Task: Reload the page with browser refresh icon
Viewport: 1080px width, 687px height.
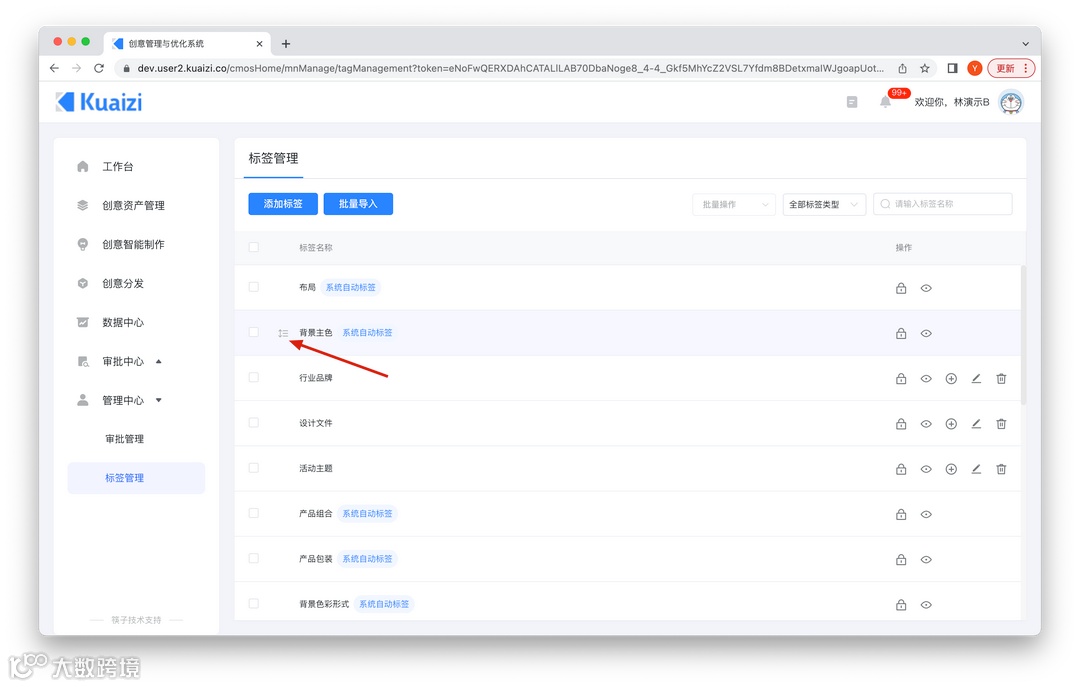Action: pos(99,68)
